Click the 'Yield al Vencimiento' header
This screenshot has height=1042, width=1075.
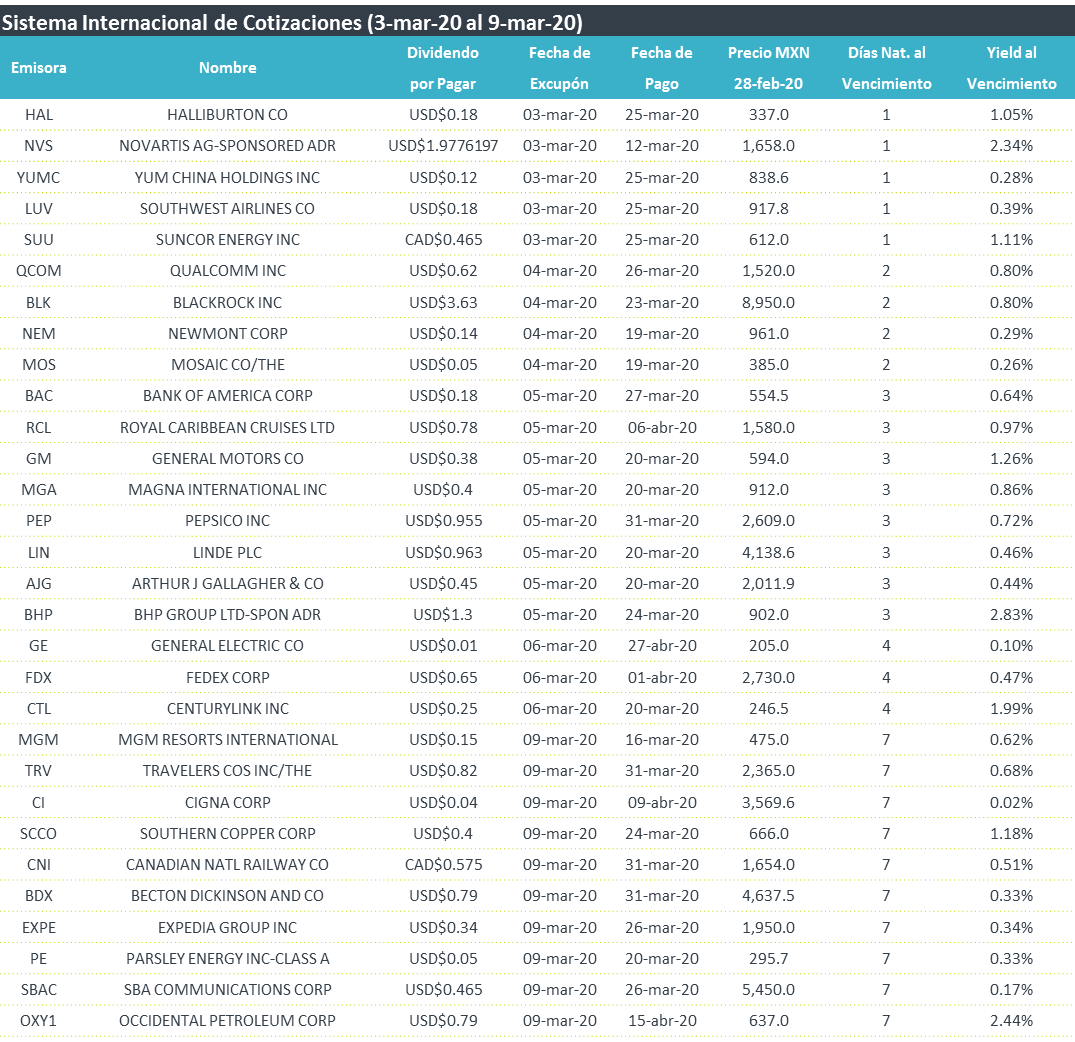1011,68
